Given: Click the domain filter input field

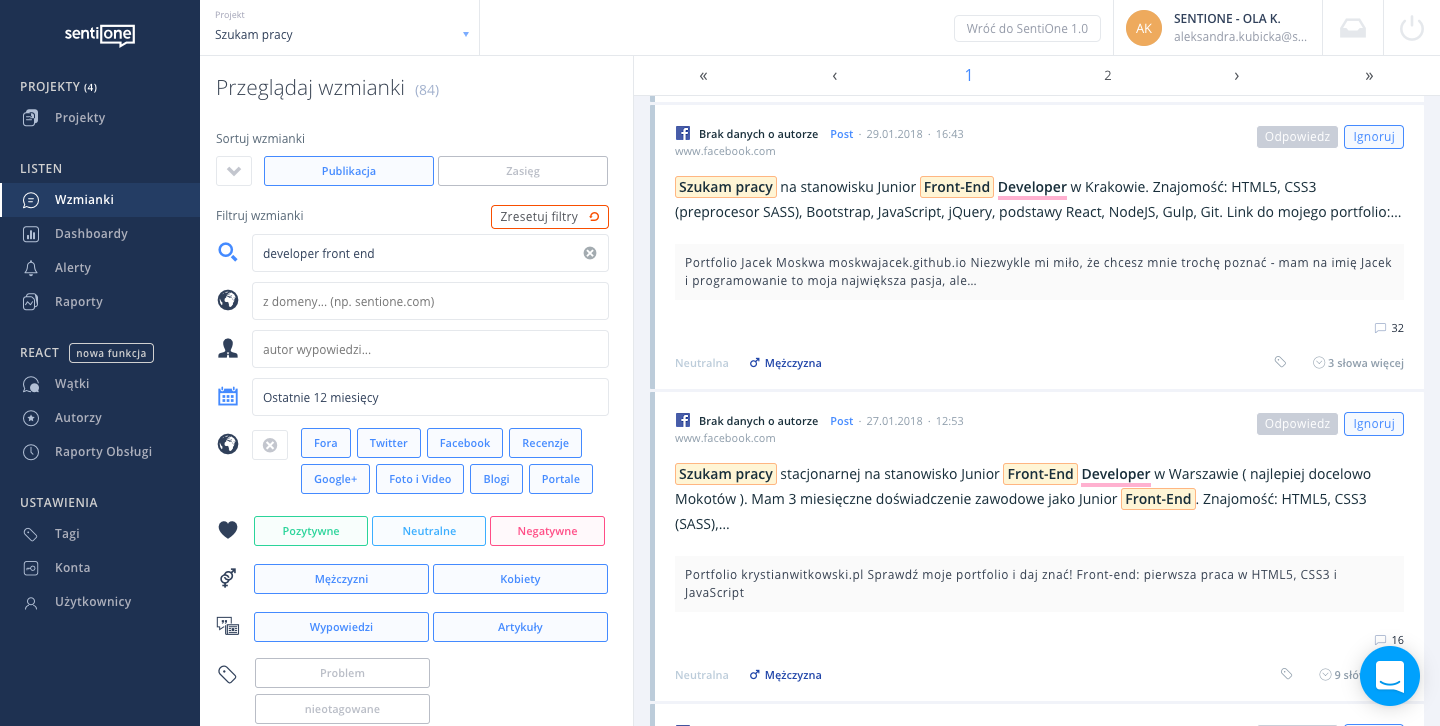Looking at the screenshot, I should click(430, 301).
